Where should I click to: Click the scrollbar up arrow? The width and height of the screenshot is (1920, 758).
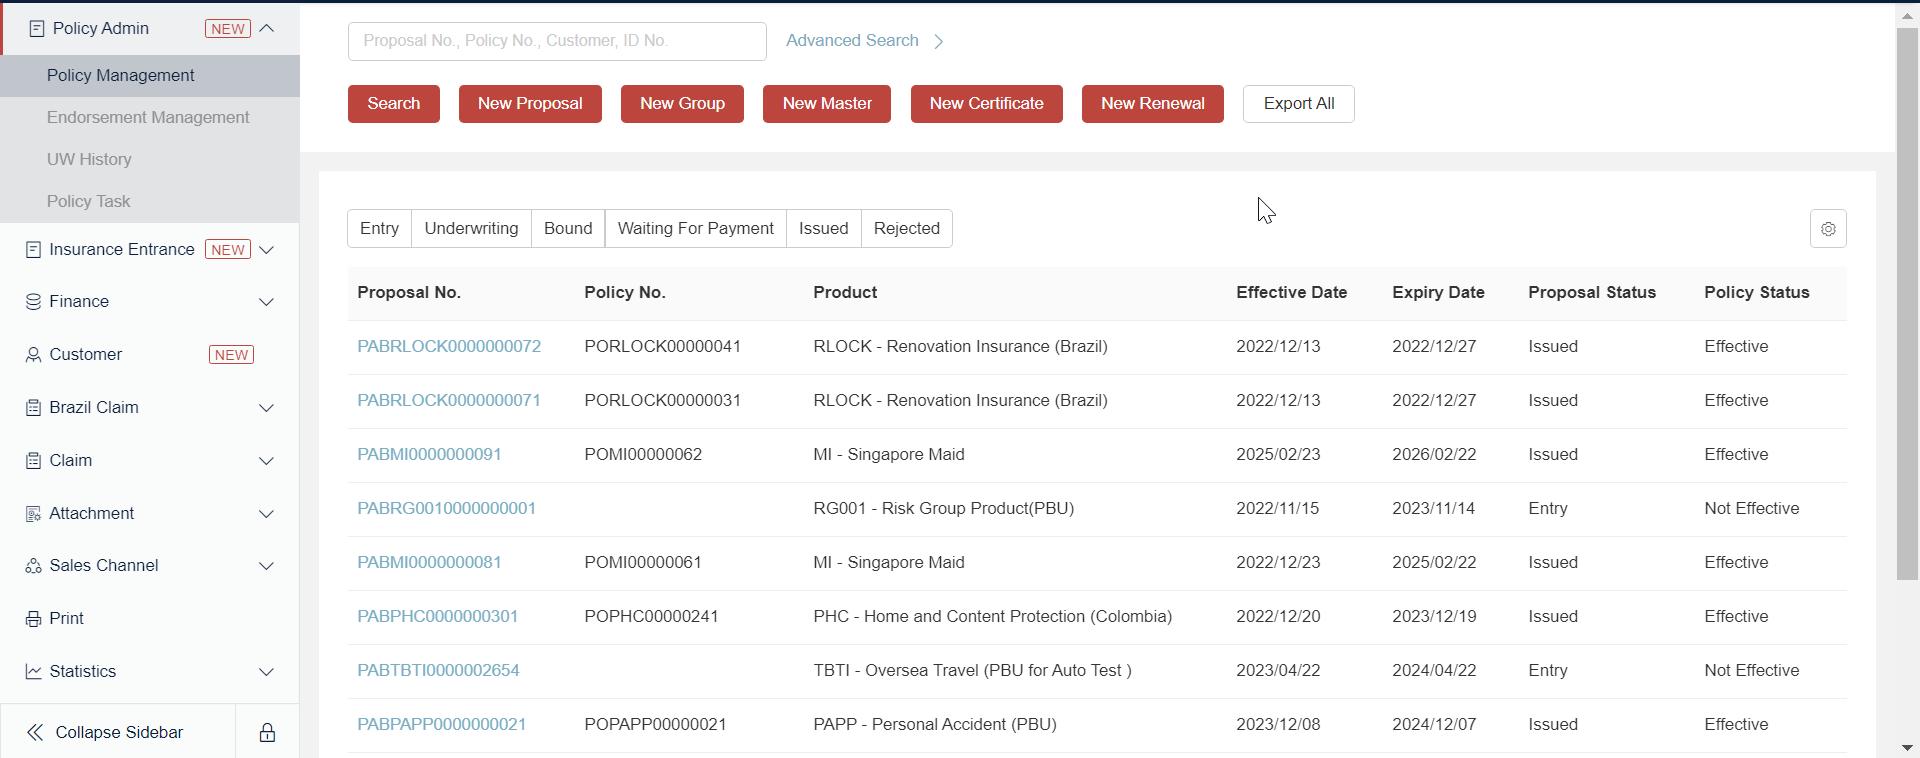point(1907,16)
